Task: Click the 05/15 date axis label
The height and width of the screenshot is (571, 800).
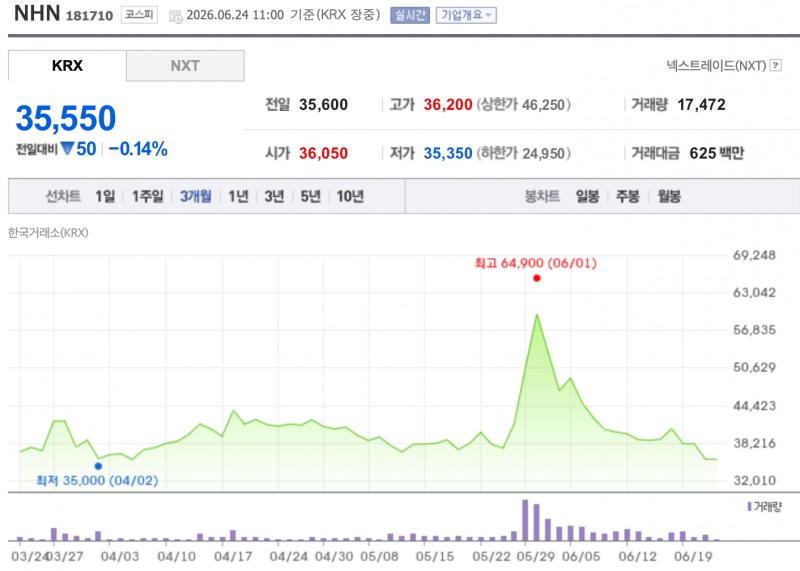Action: tap(435, 556)
